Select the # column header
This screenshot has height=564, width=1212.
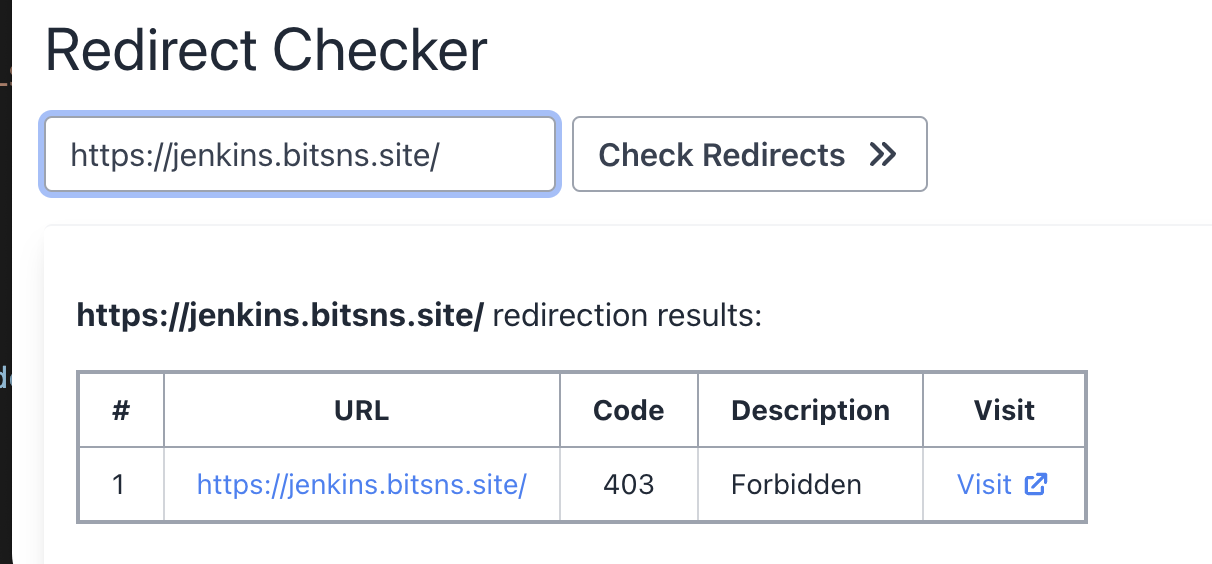(x=121, y=410)
